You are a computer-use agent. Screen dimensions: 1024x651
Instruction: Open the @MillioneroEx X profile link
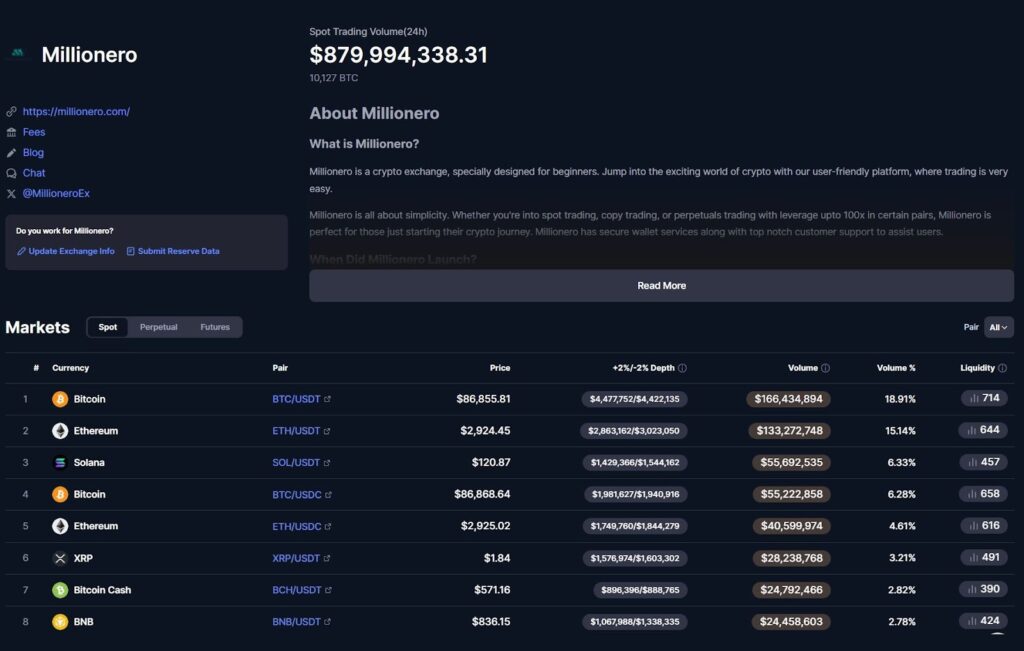pos(56,193)
